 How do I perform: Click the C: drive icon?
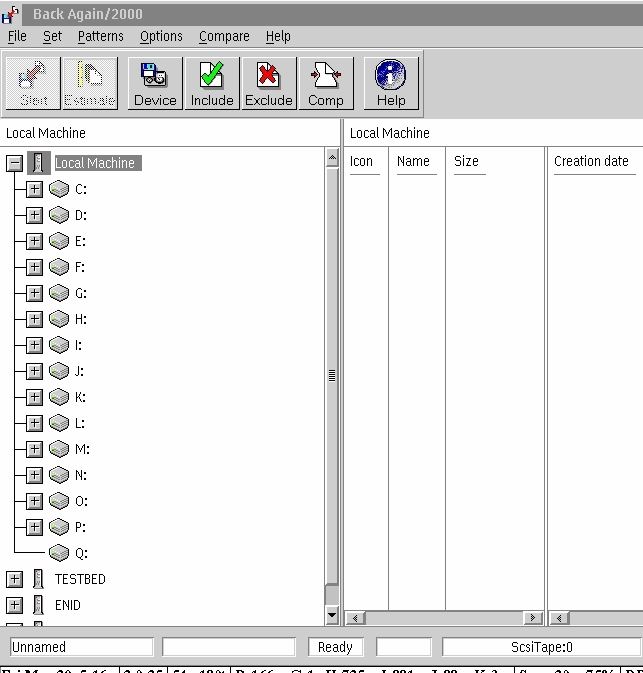point(59,189)
